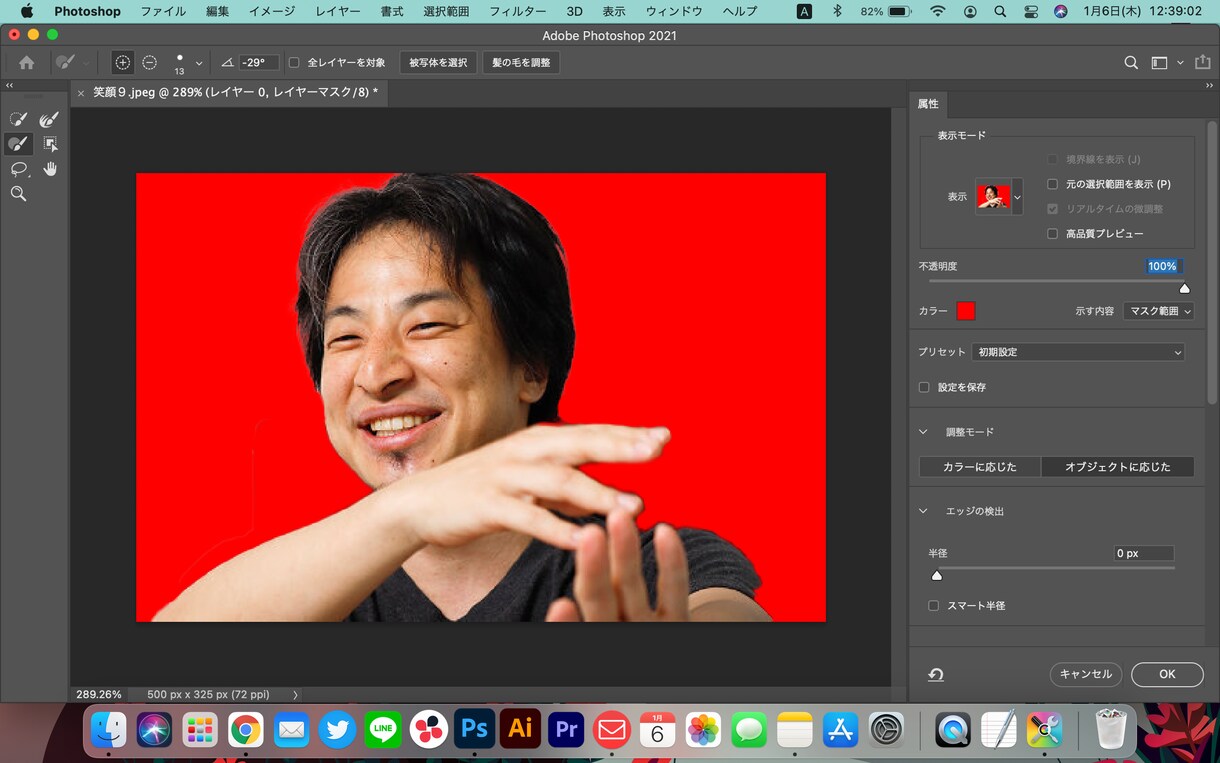Click the share image icon

(1202, 62)
